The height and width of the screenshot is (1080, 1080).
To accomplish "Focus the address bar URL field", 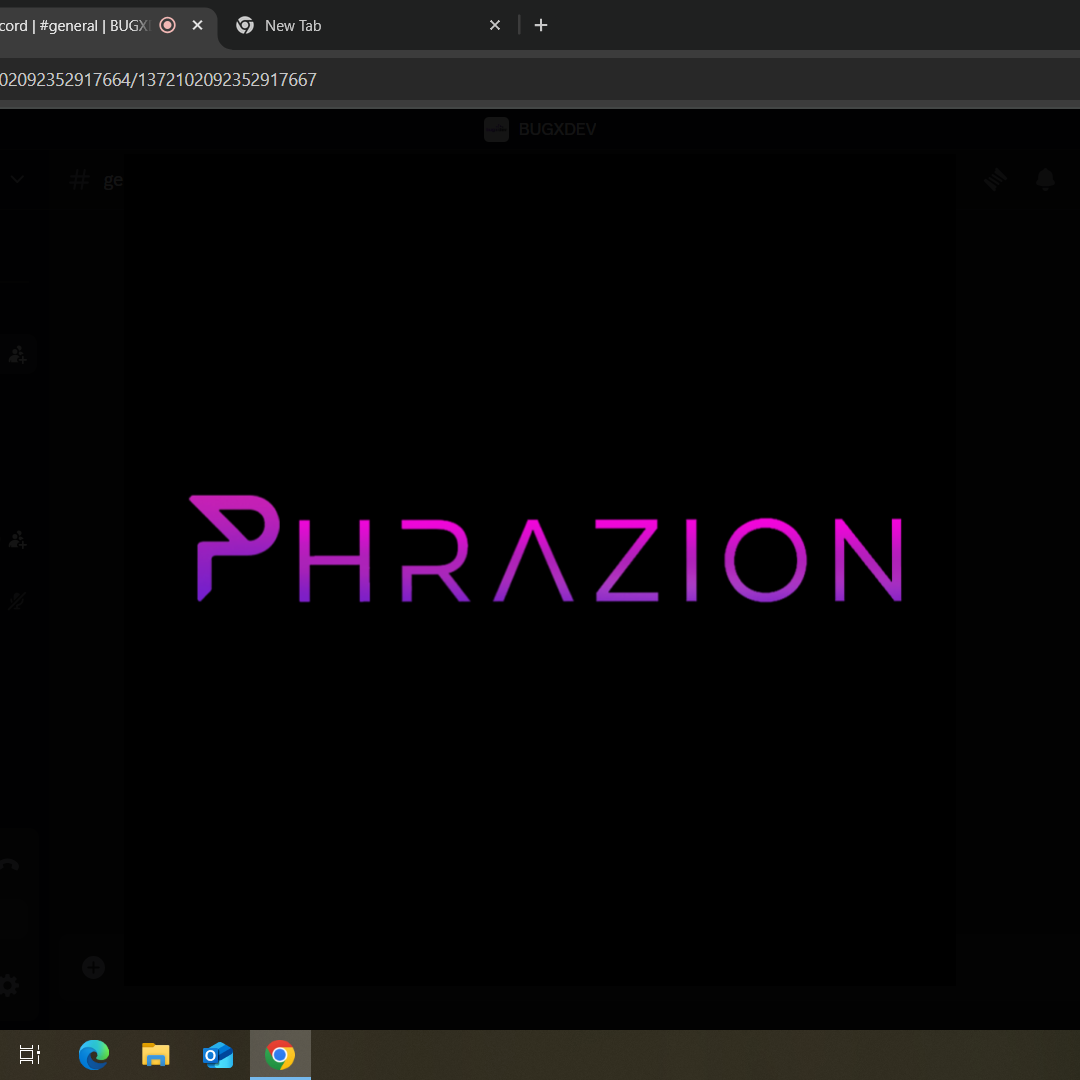I will coord(540,80).
